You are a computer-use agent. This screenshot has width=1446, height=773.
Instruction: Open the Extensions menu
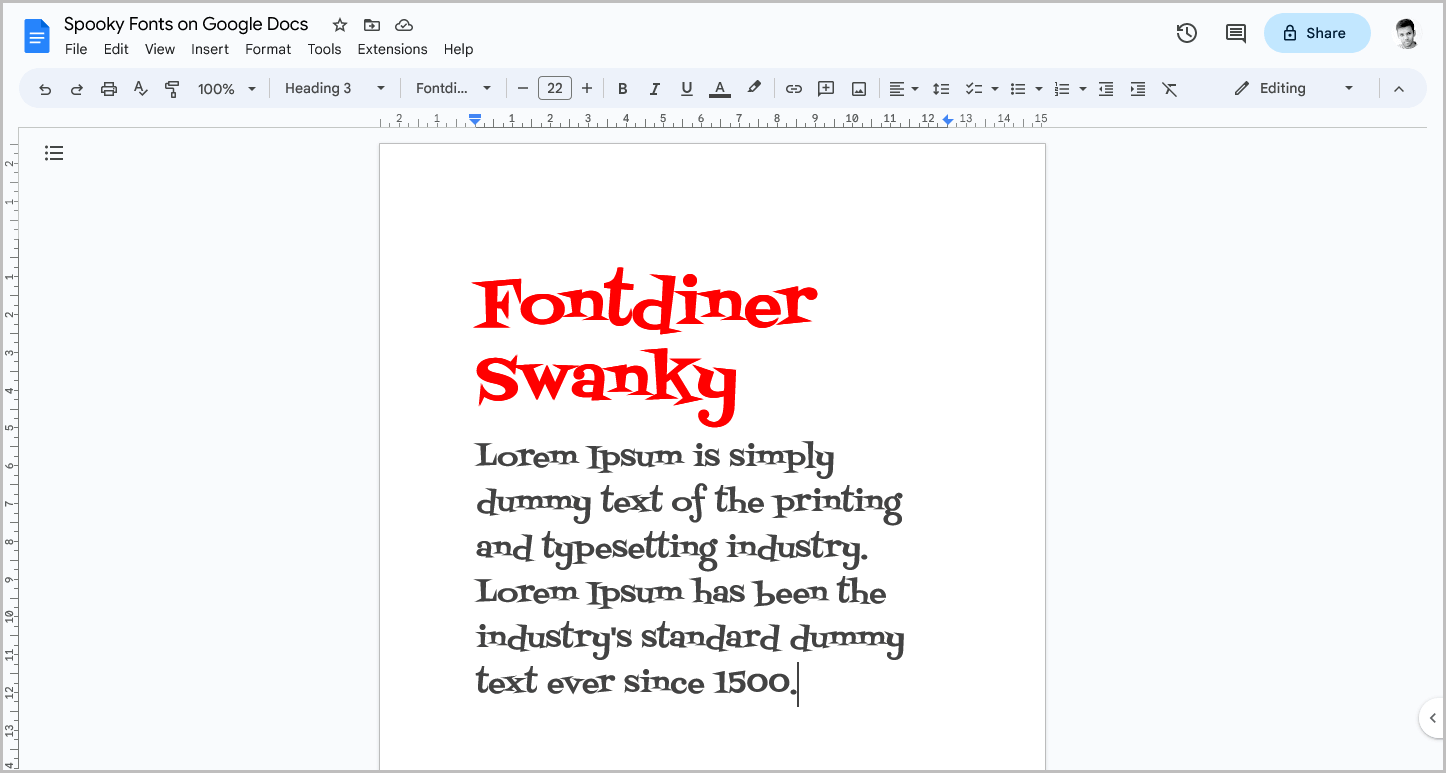[392, 48]
